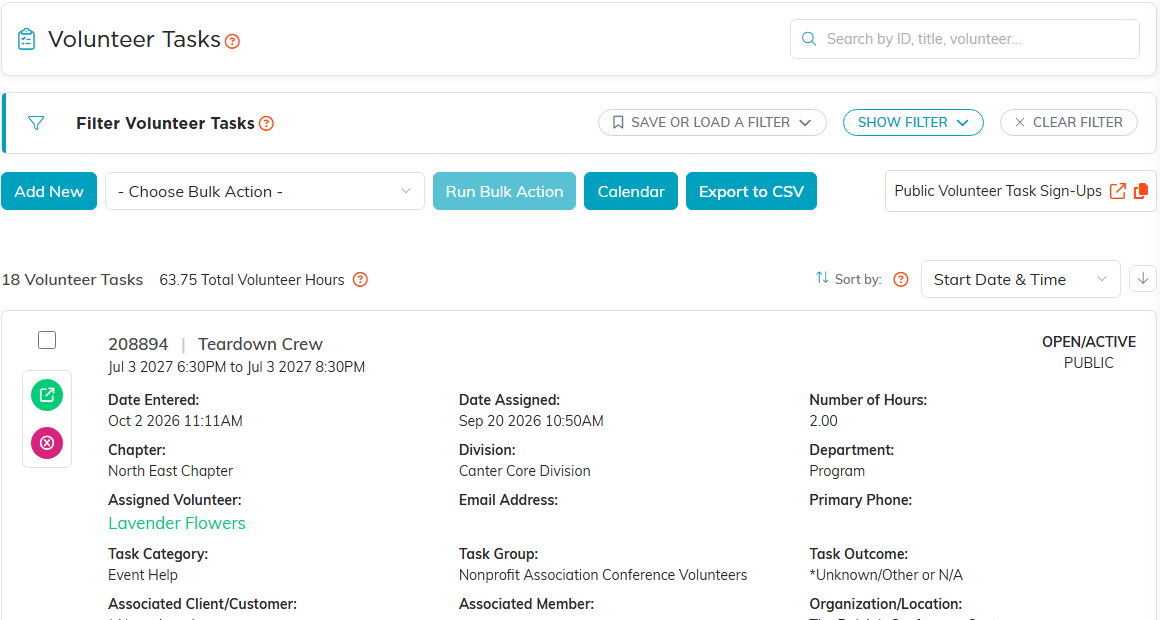Click the funnel filter icon
This screenshot has height=620, width=1160.
click(36, 123)
